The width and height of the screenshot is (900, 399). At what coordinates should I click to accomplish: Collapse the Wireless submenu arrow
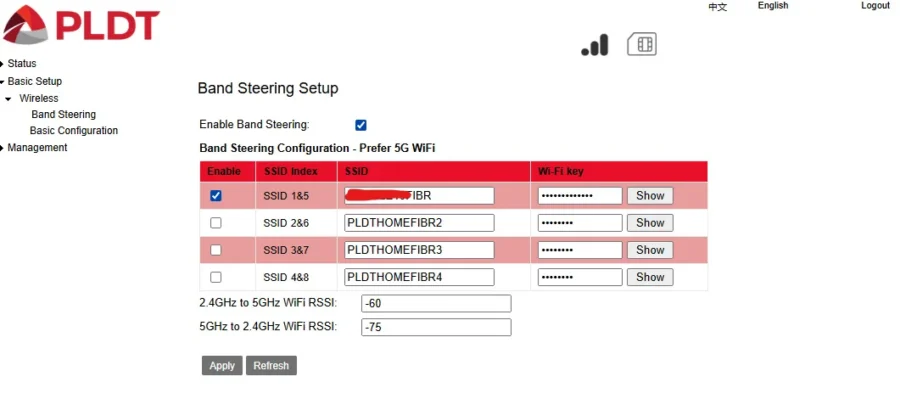coord(8,99)
